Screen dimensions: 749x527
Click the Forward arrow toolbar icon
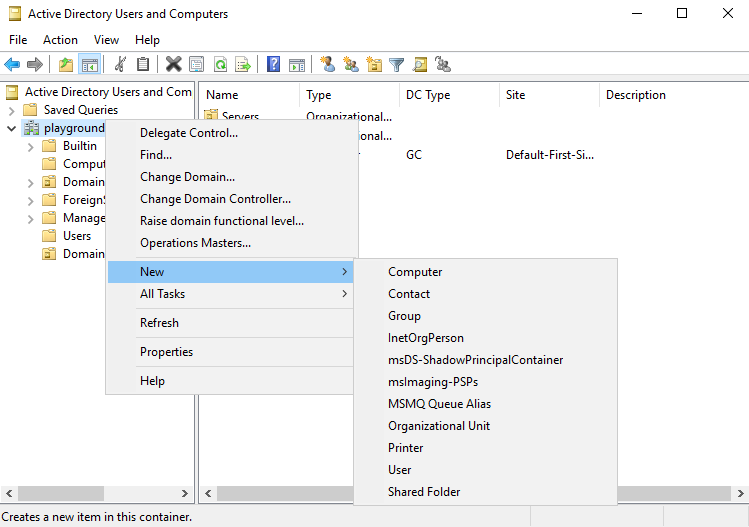(x=35, y=64)
